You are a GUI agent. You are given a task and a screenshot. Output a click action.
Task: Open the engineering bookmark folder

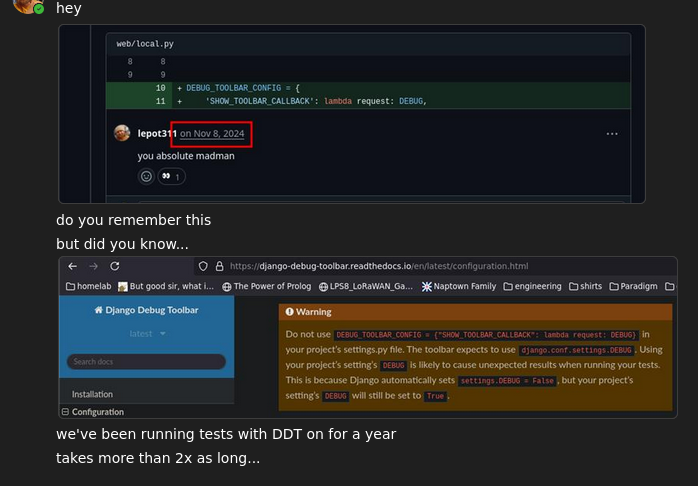(532, 286)
